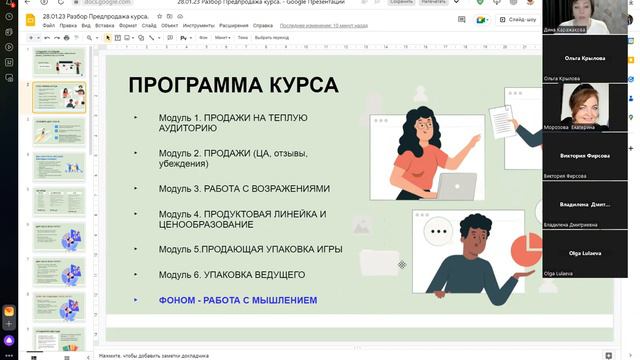Start the Слайд-шоу presentation
640x360 pixels.
[x=518, y=20]
